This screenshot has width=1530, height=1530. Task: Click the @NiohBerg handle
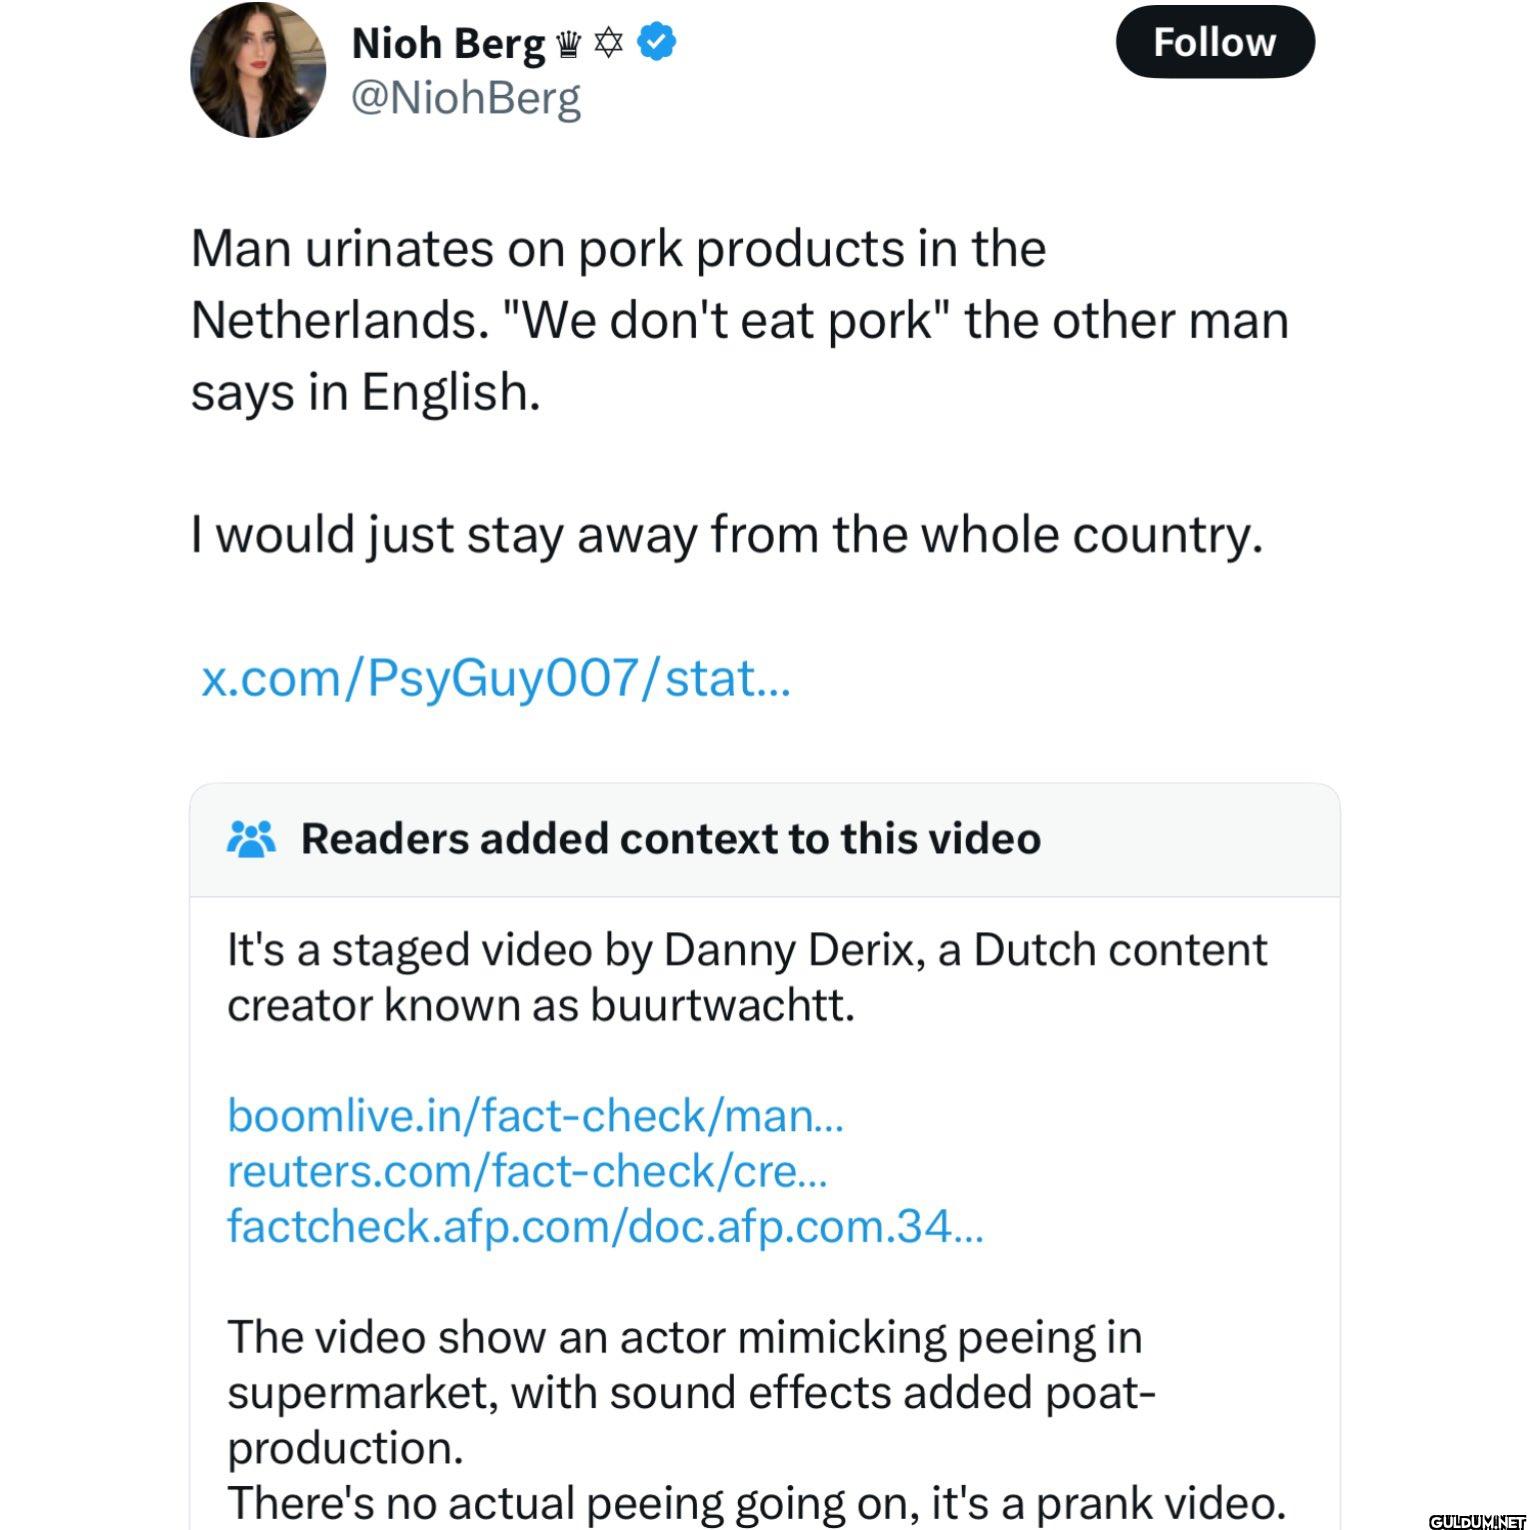(466, 98)
